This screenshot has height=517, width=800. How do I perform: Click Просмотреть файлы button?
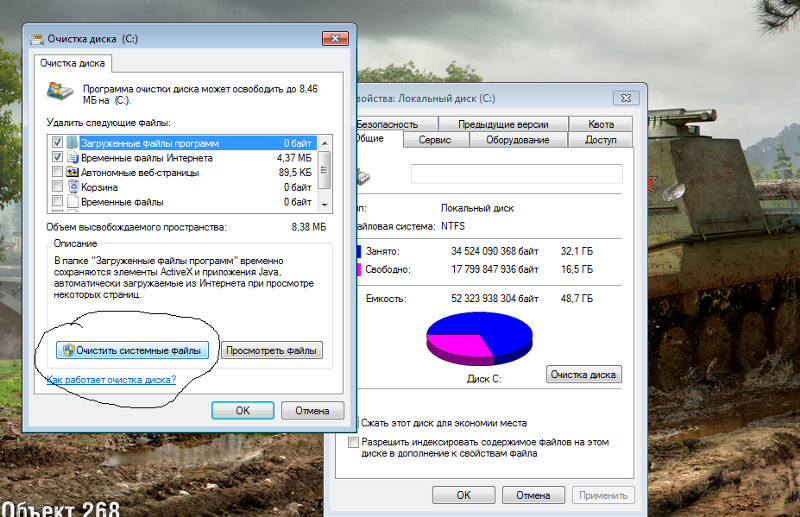click(271, 350)
